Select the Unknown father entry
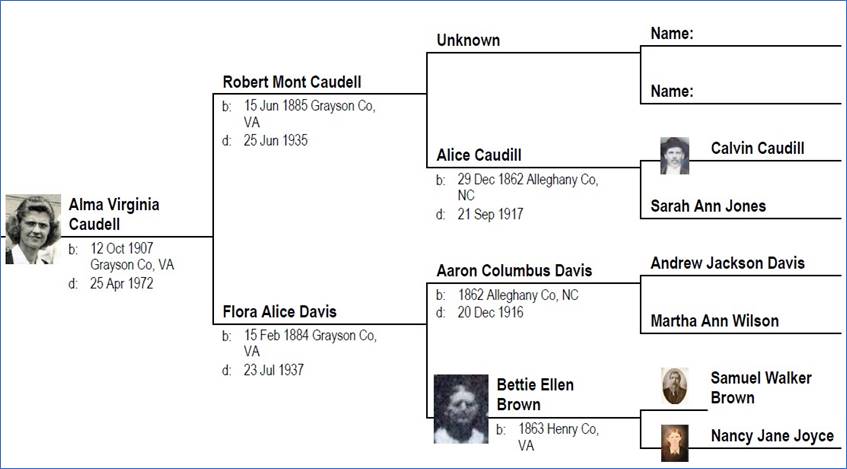This screenshot has height=469, width=847. click(468, 41)
